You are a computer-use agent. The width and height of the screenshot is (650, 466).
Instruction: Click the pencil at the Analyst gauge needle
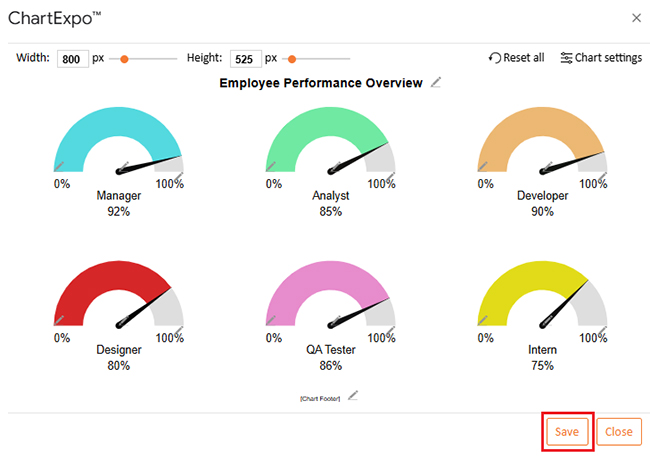(x=336, y=166)
